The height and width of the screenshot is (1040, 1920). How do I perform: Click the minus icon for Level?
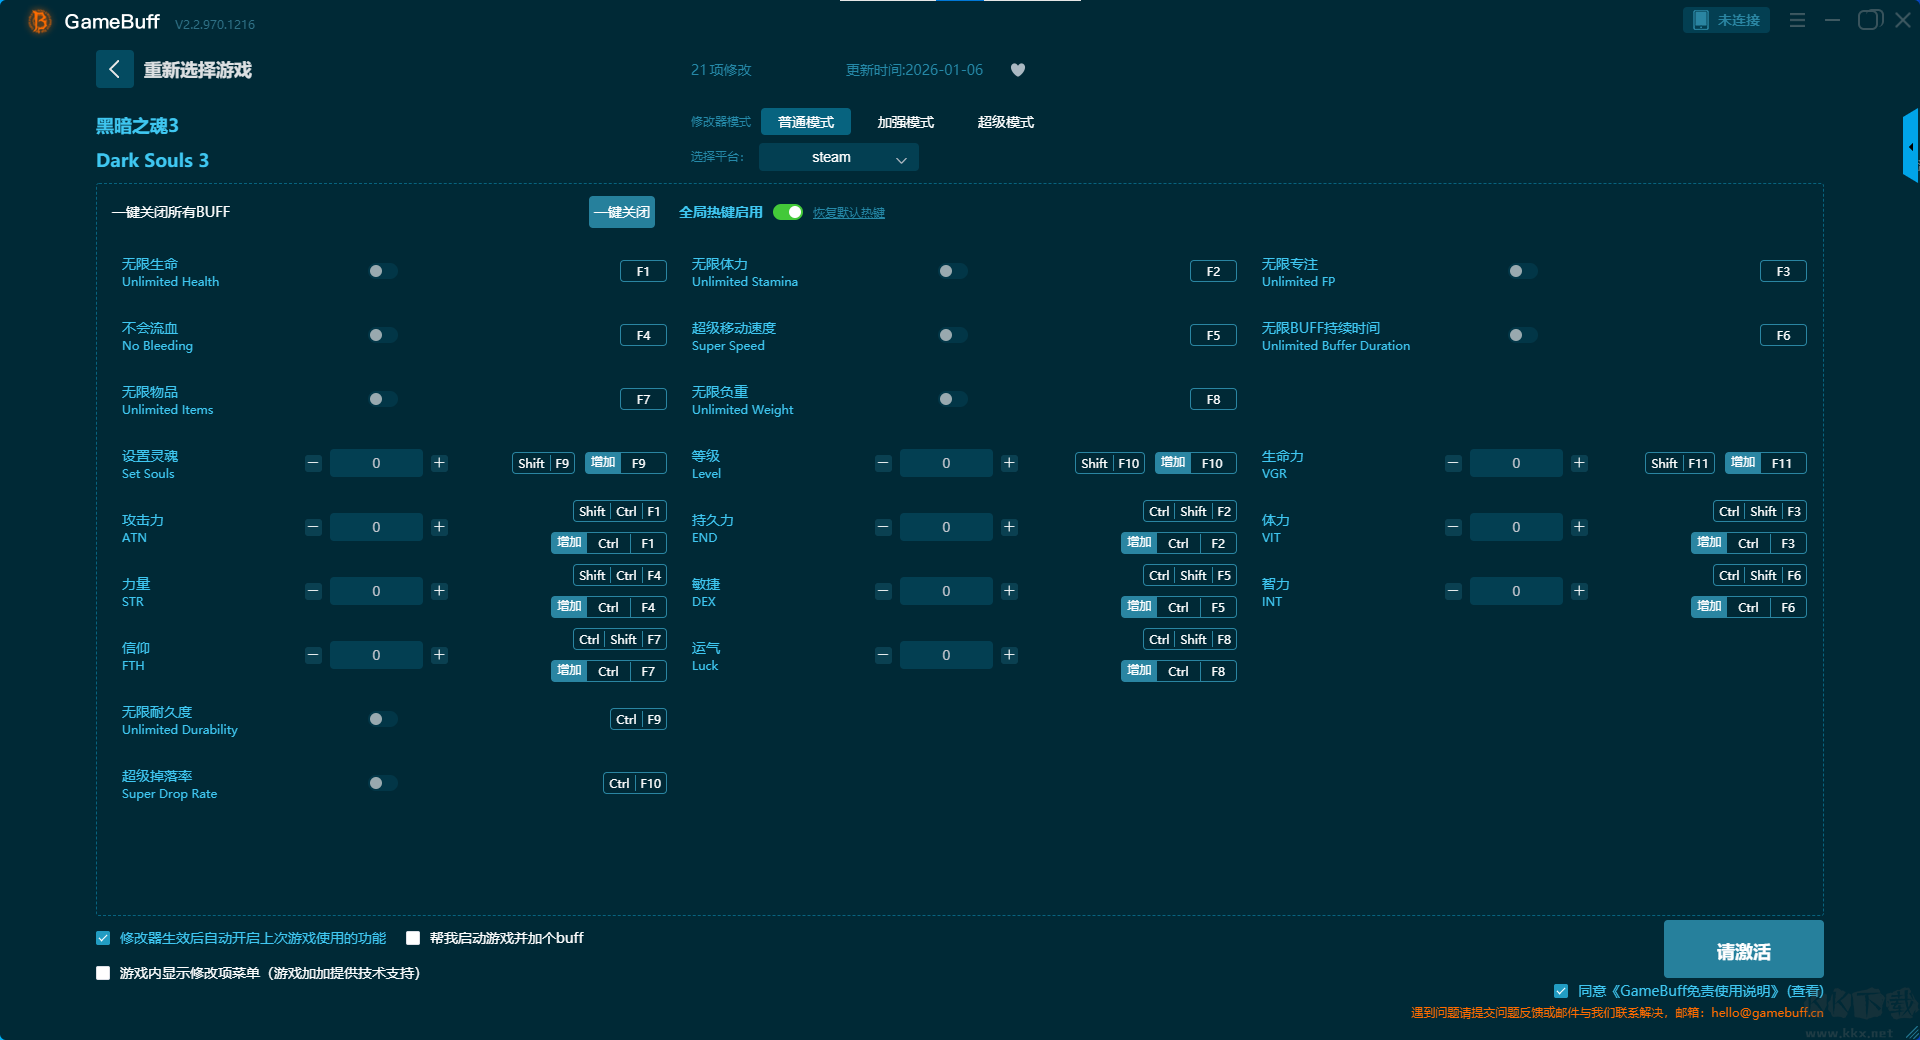pos(883,463)
